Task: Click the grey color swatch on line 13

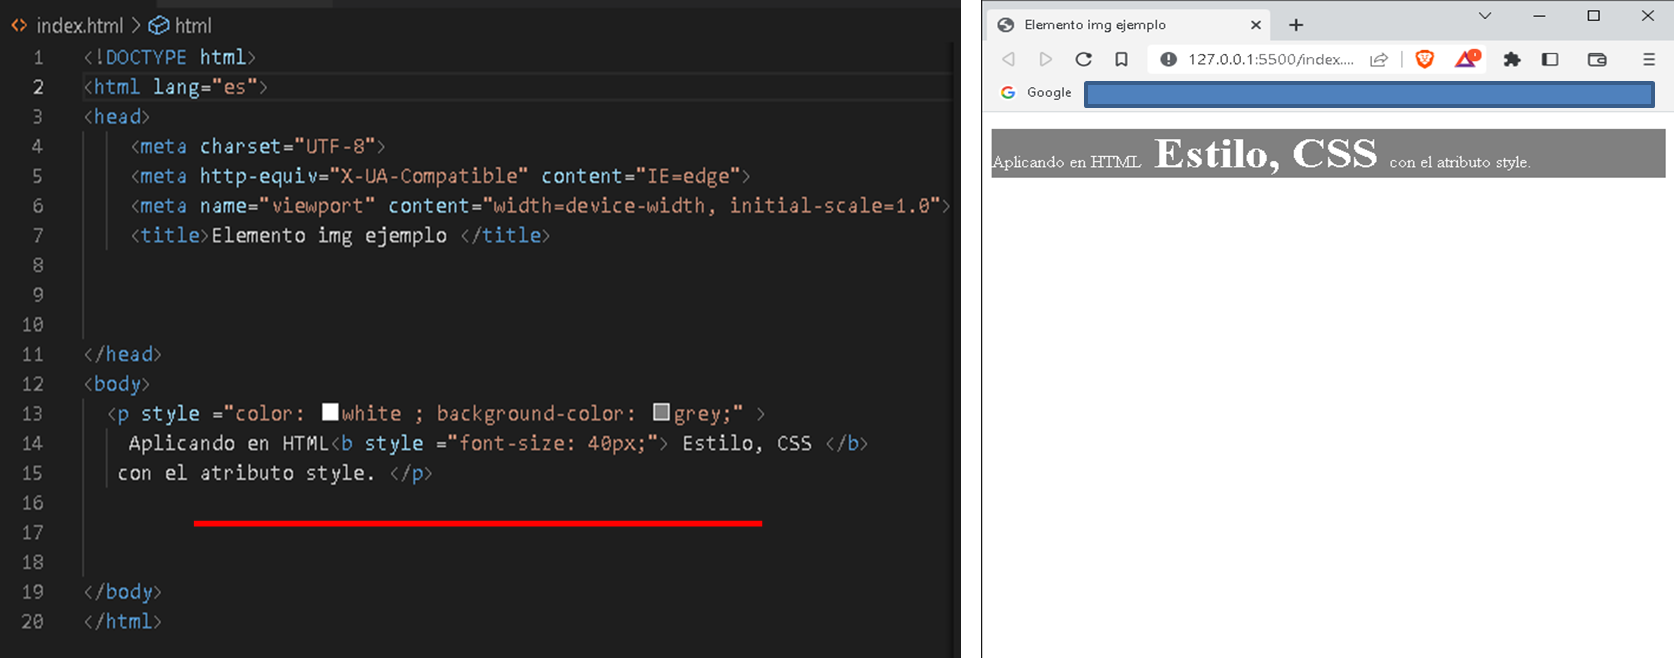Action: [661, 412]
